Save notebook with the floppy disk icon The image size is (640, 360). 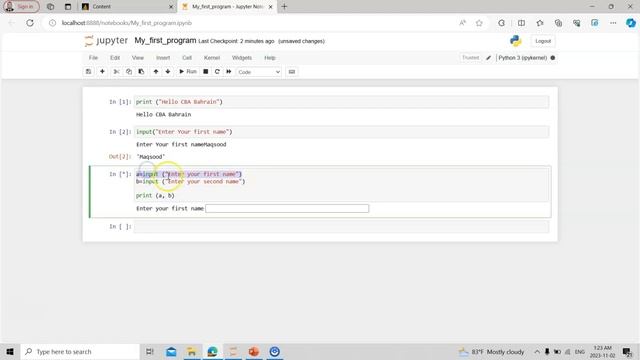(88, 72)
